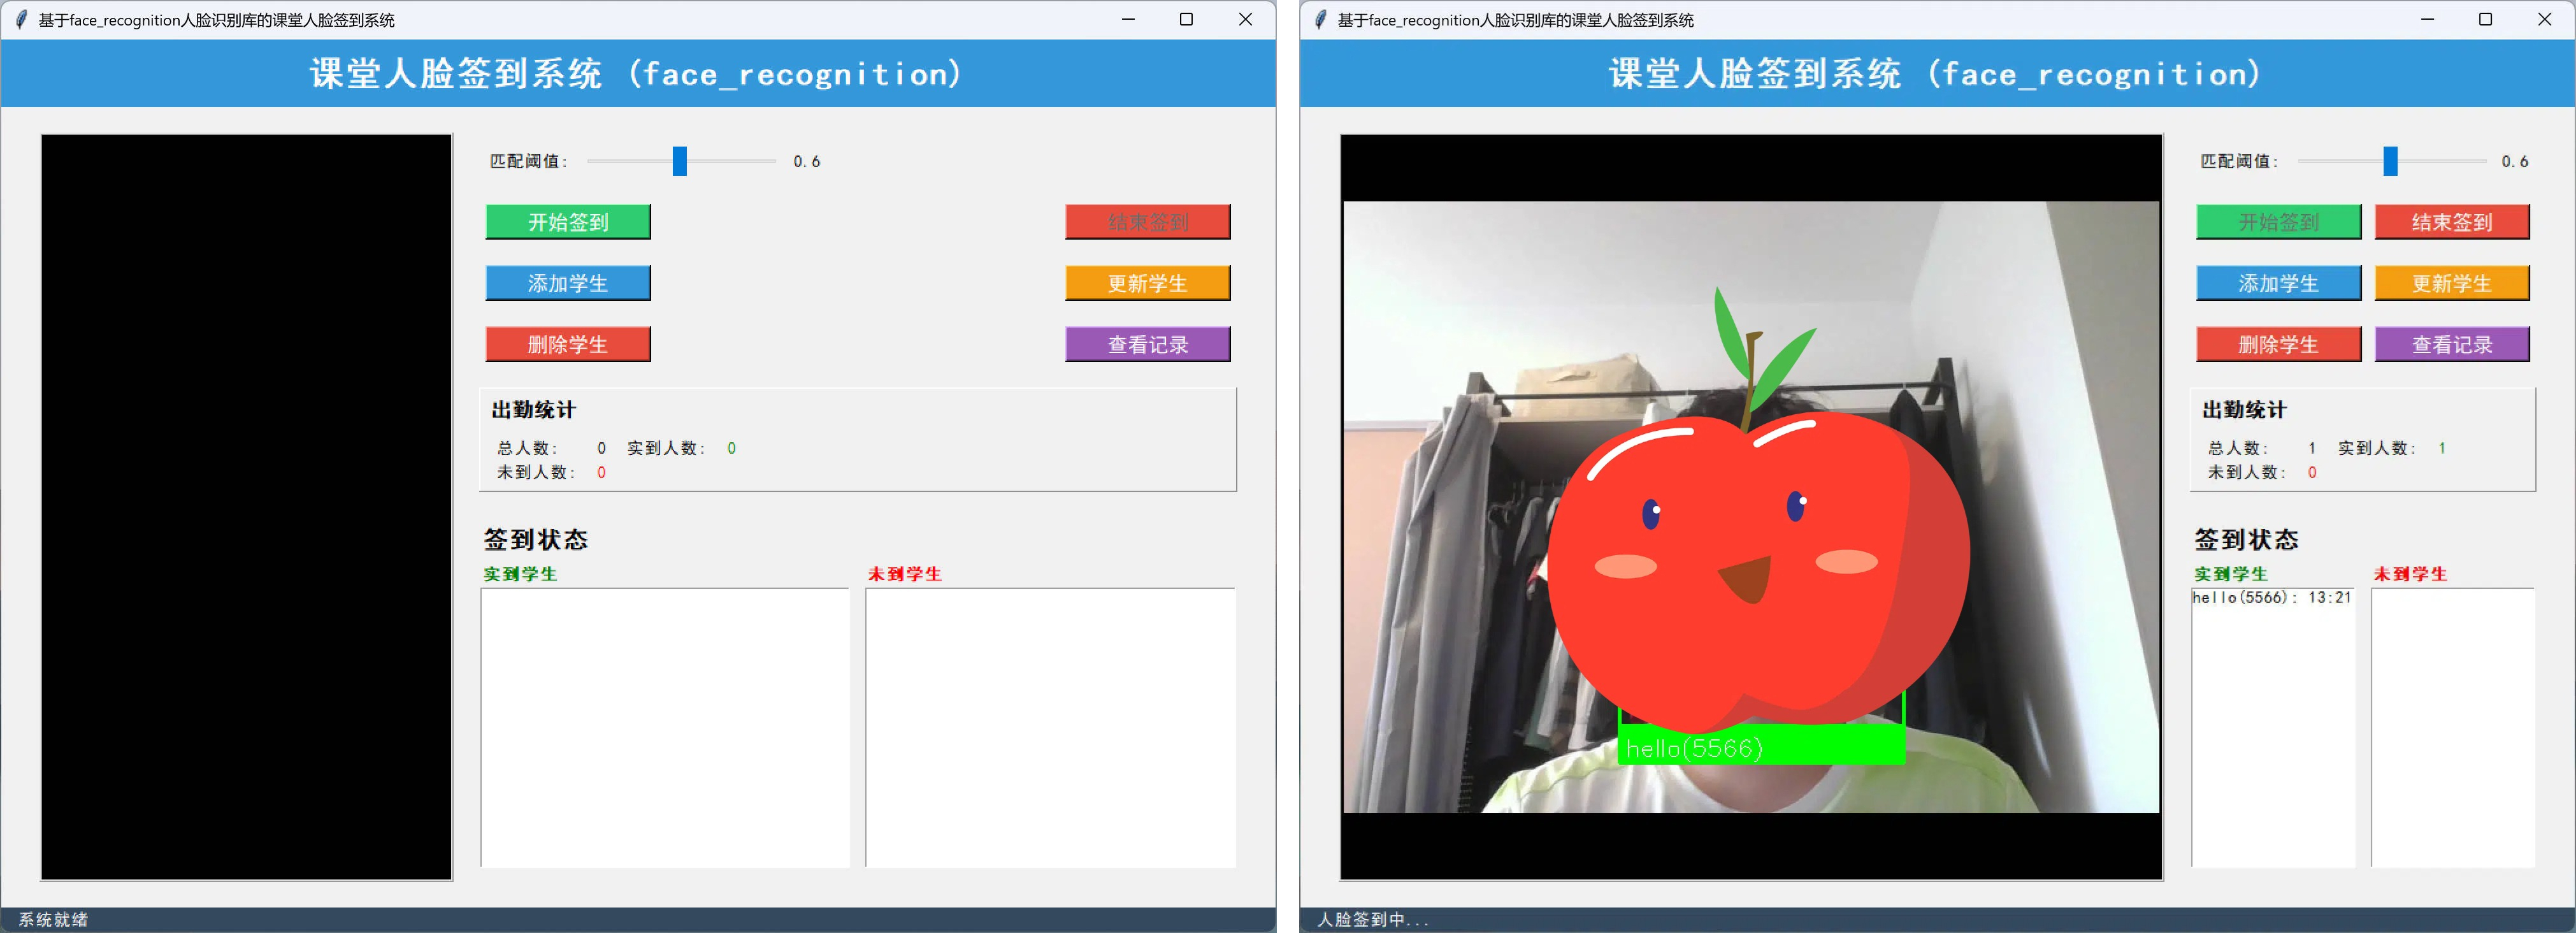The height and width of the screenshot is (933, 2576).
Task: Click red 未到学生 label in left window
Action: tap(905, 574)
